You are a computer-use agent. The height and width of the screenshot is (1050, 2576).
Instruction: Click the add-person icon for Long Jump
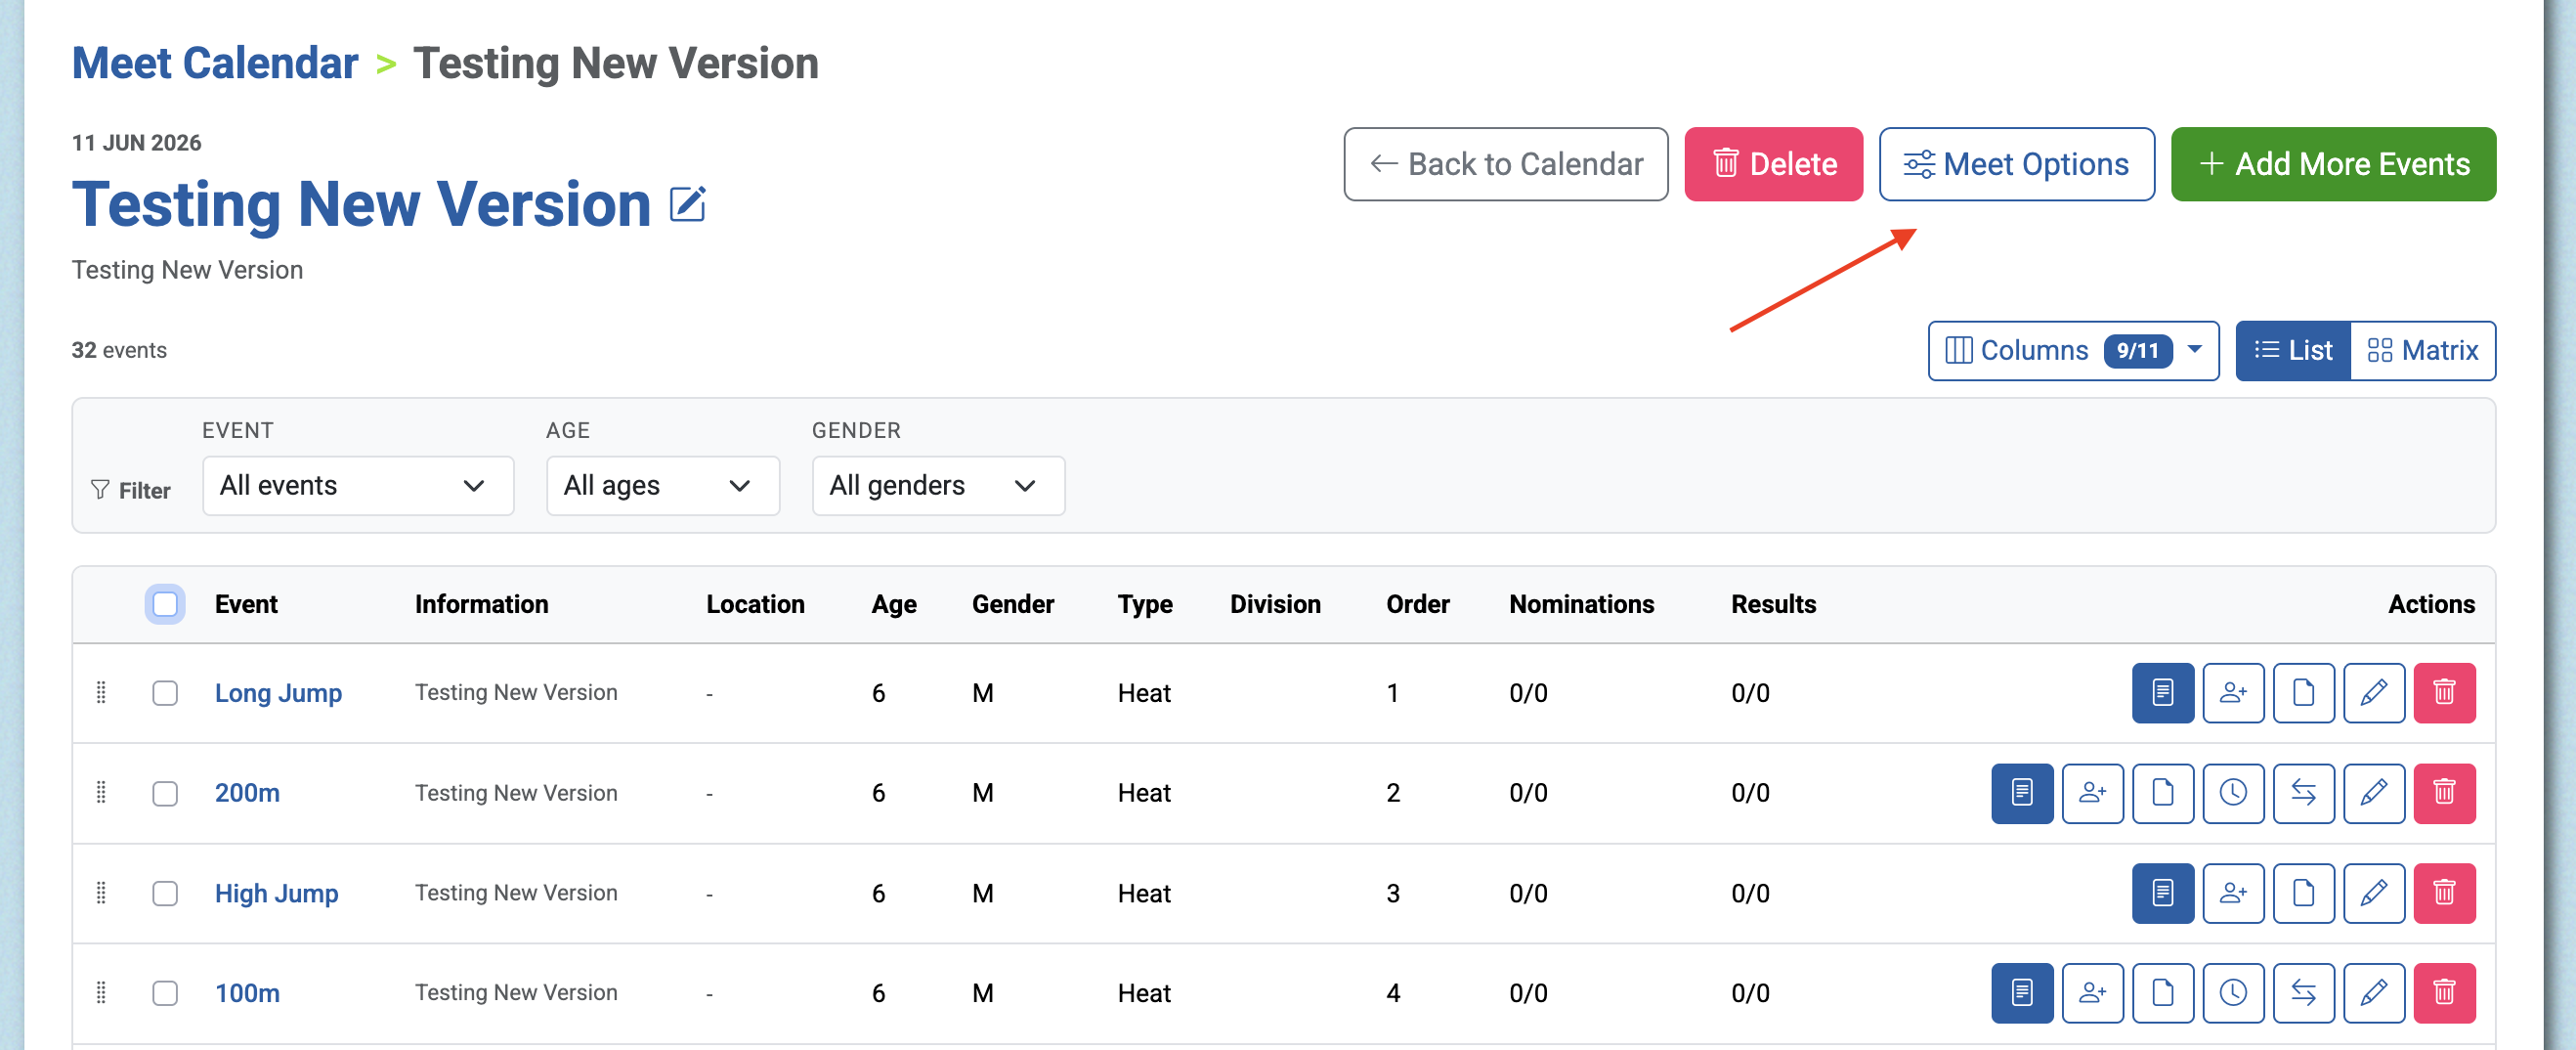(2233, 693)
